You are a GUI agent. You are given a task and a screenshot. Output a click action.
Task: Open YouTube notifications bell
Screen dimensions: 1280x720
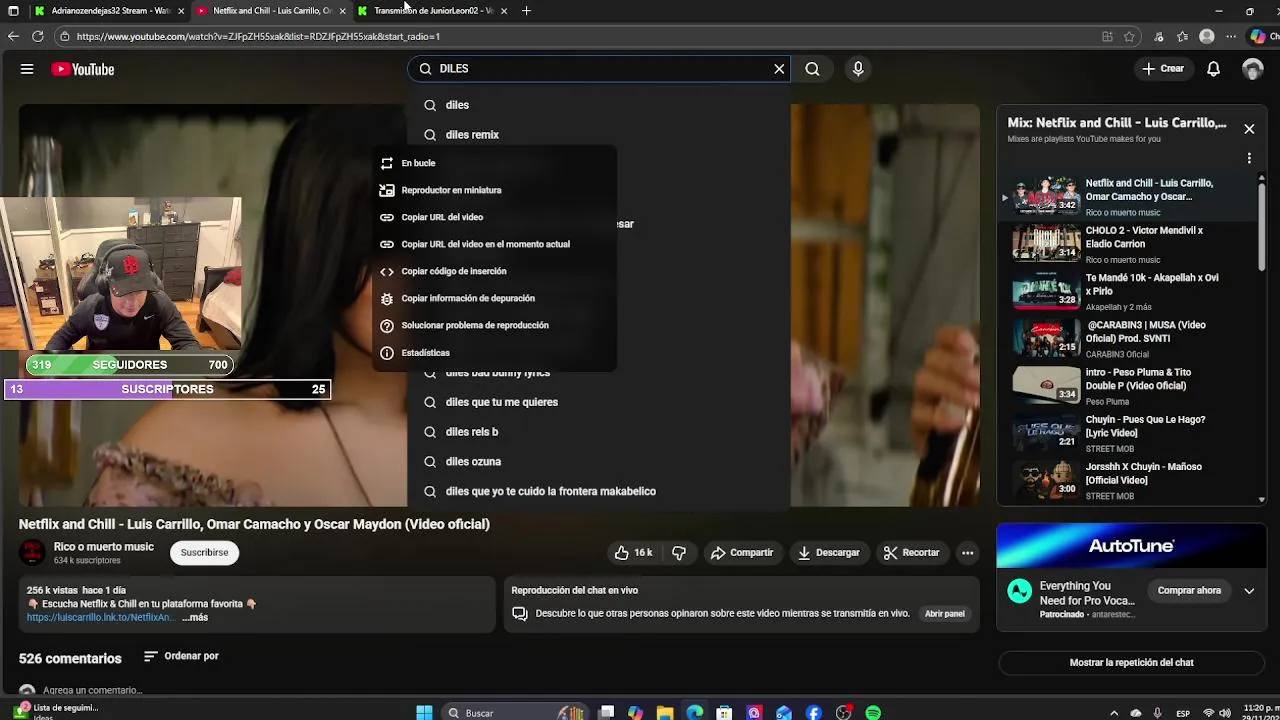click(x=1213, y=69)
